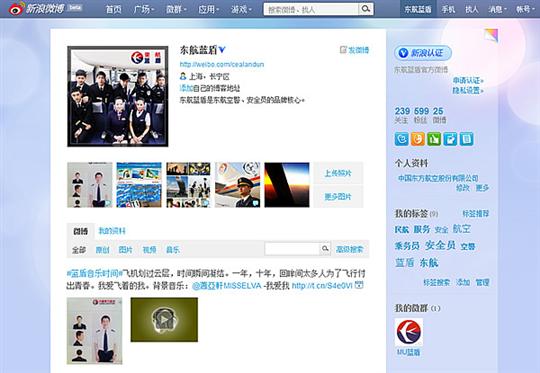Click the first blue app icon under stats
The width and height of the screenshot is (540, 373).
(402, 139)
